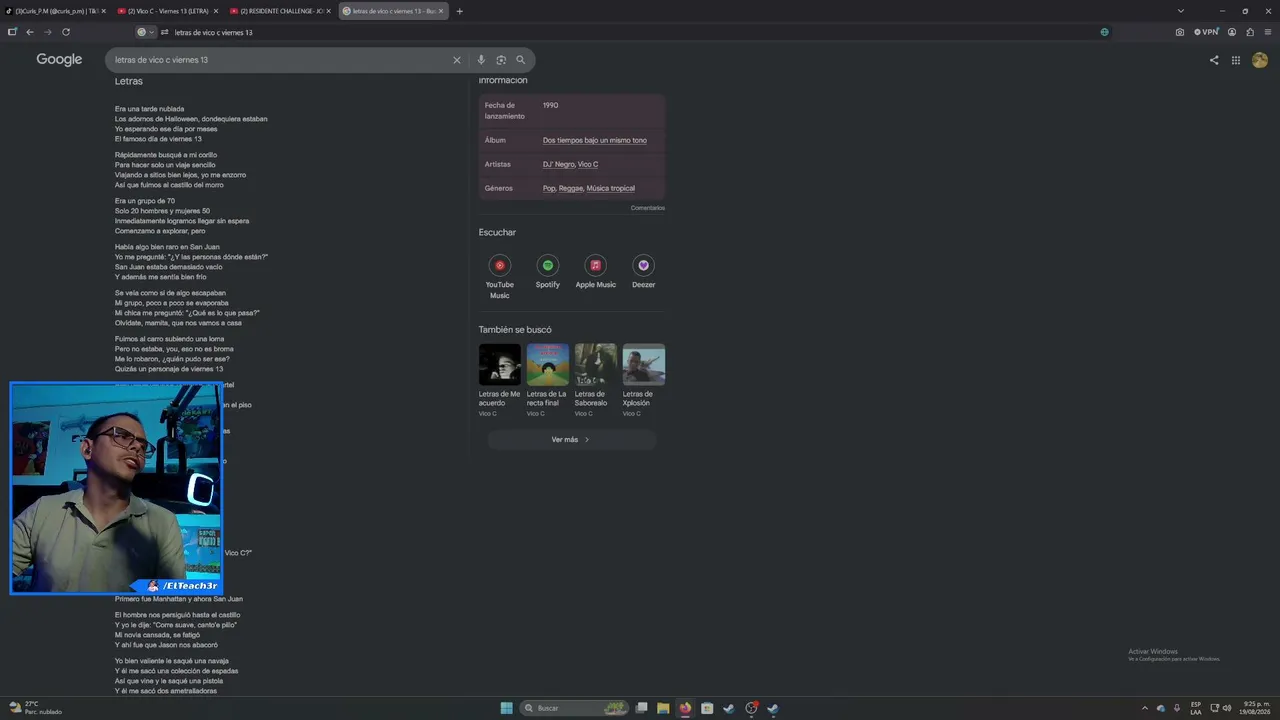This screenshot has width=1280, height=720.
Task: Open the browser extensions menu
Action: click(x=1250, y=32)
